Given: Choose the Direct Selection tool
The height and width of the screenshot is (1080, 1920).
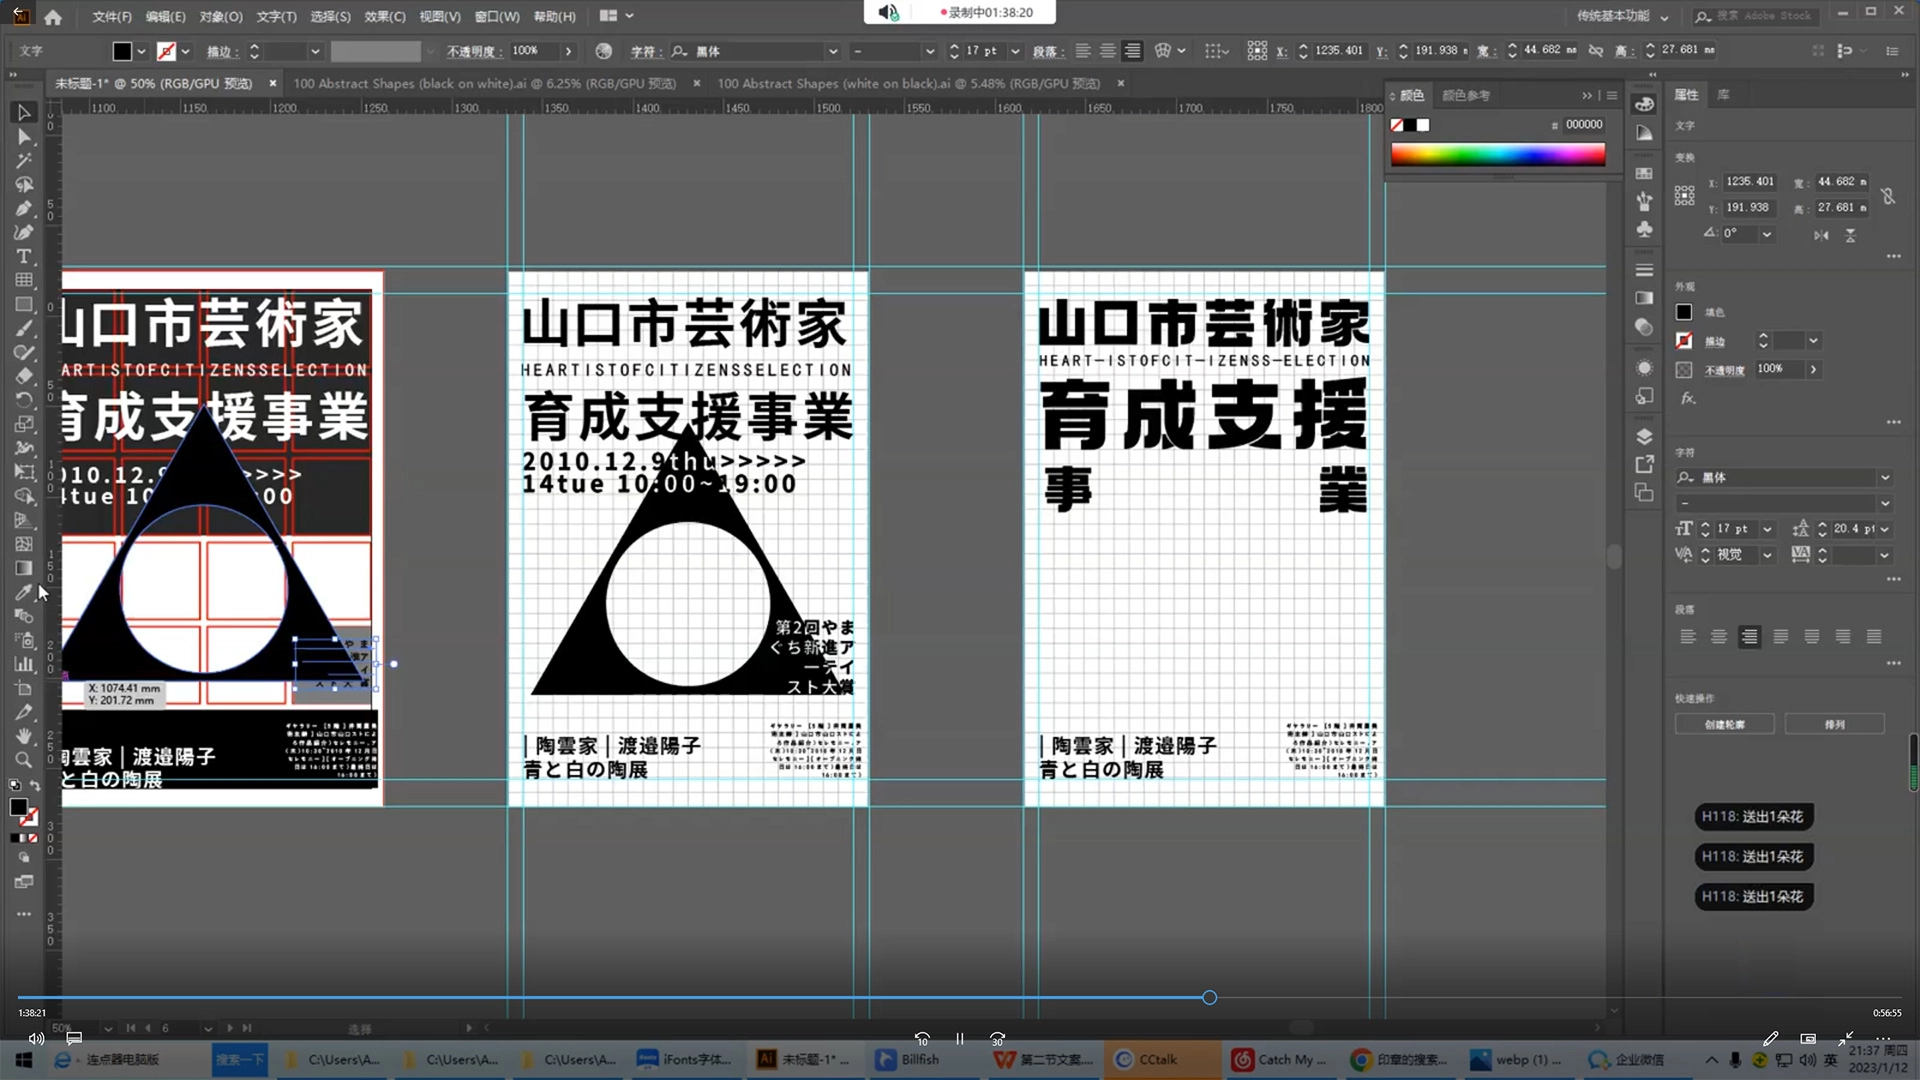Looking at the screenshot, I should (24, 136).
